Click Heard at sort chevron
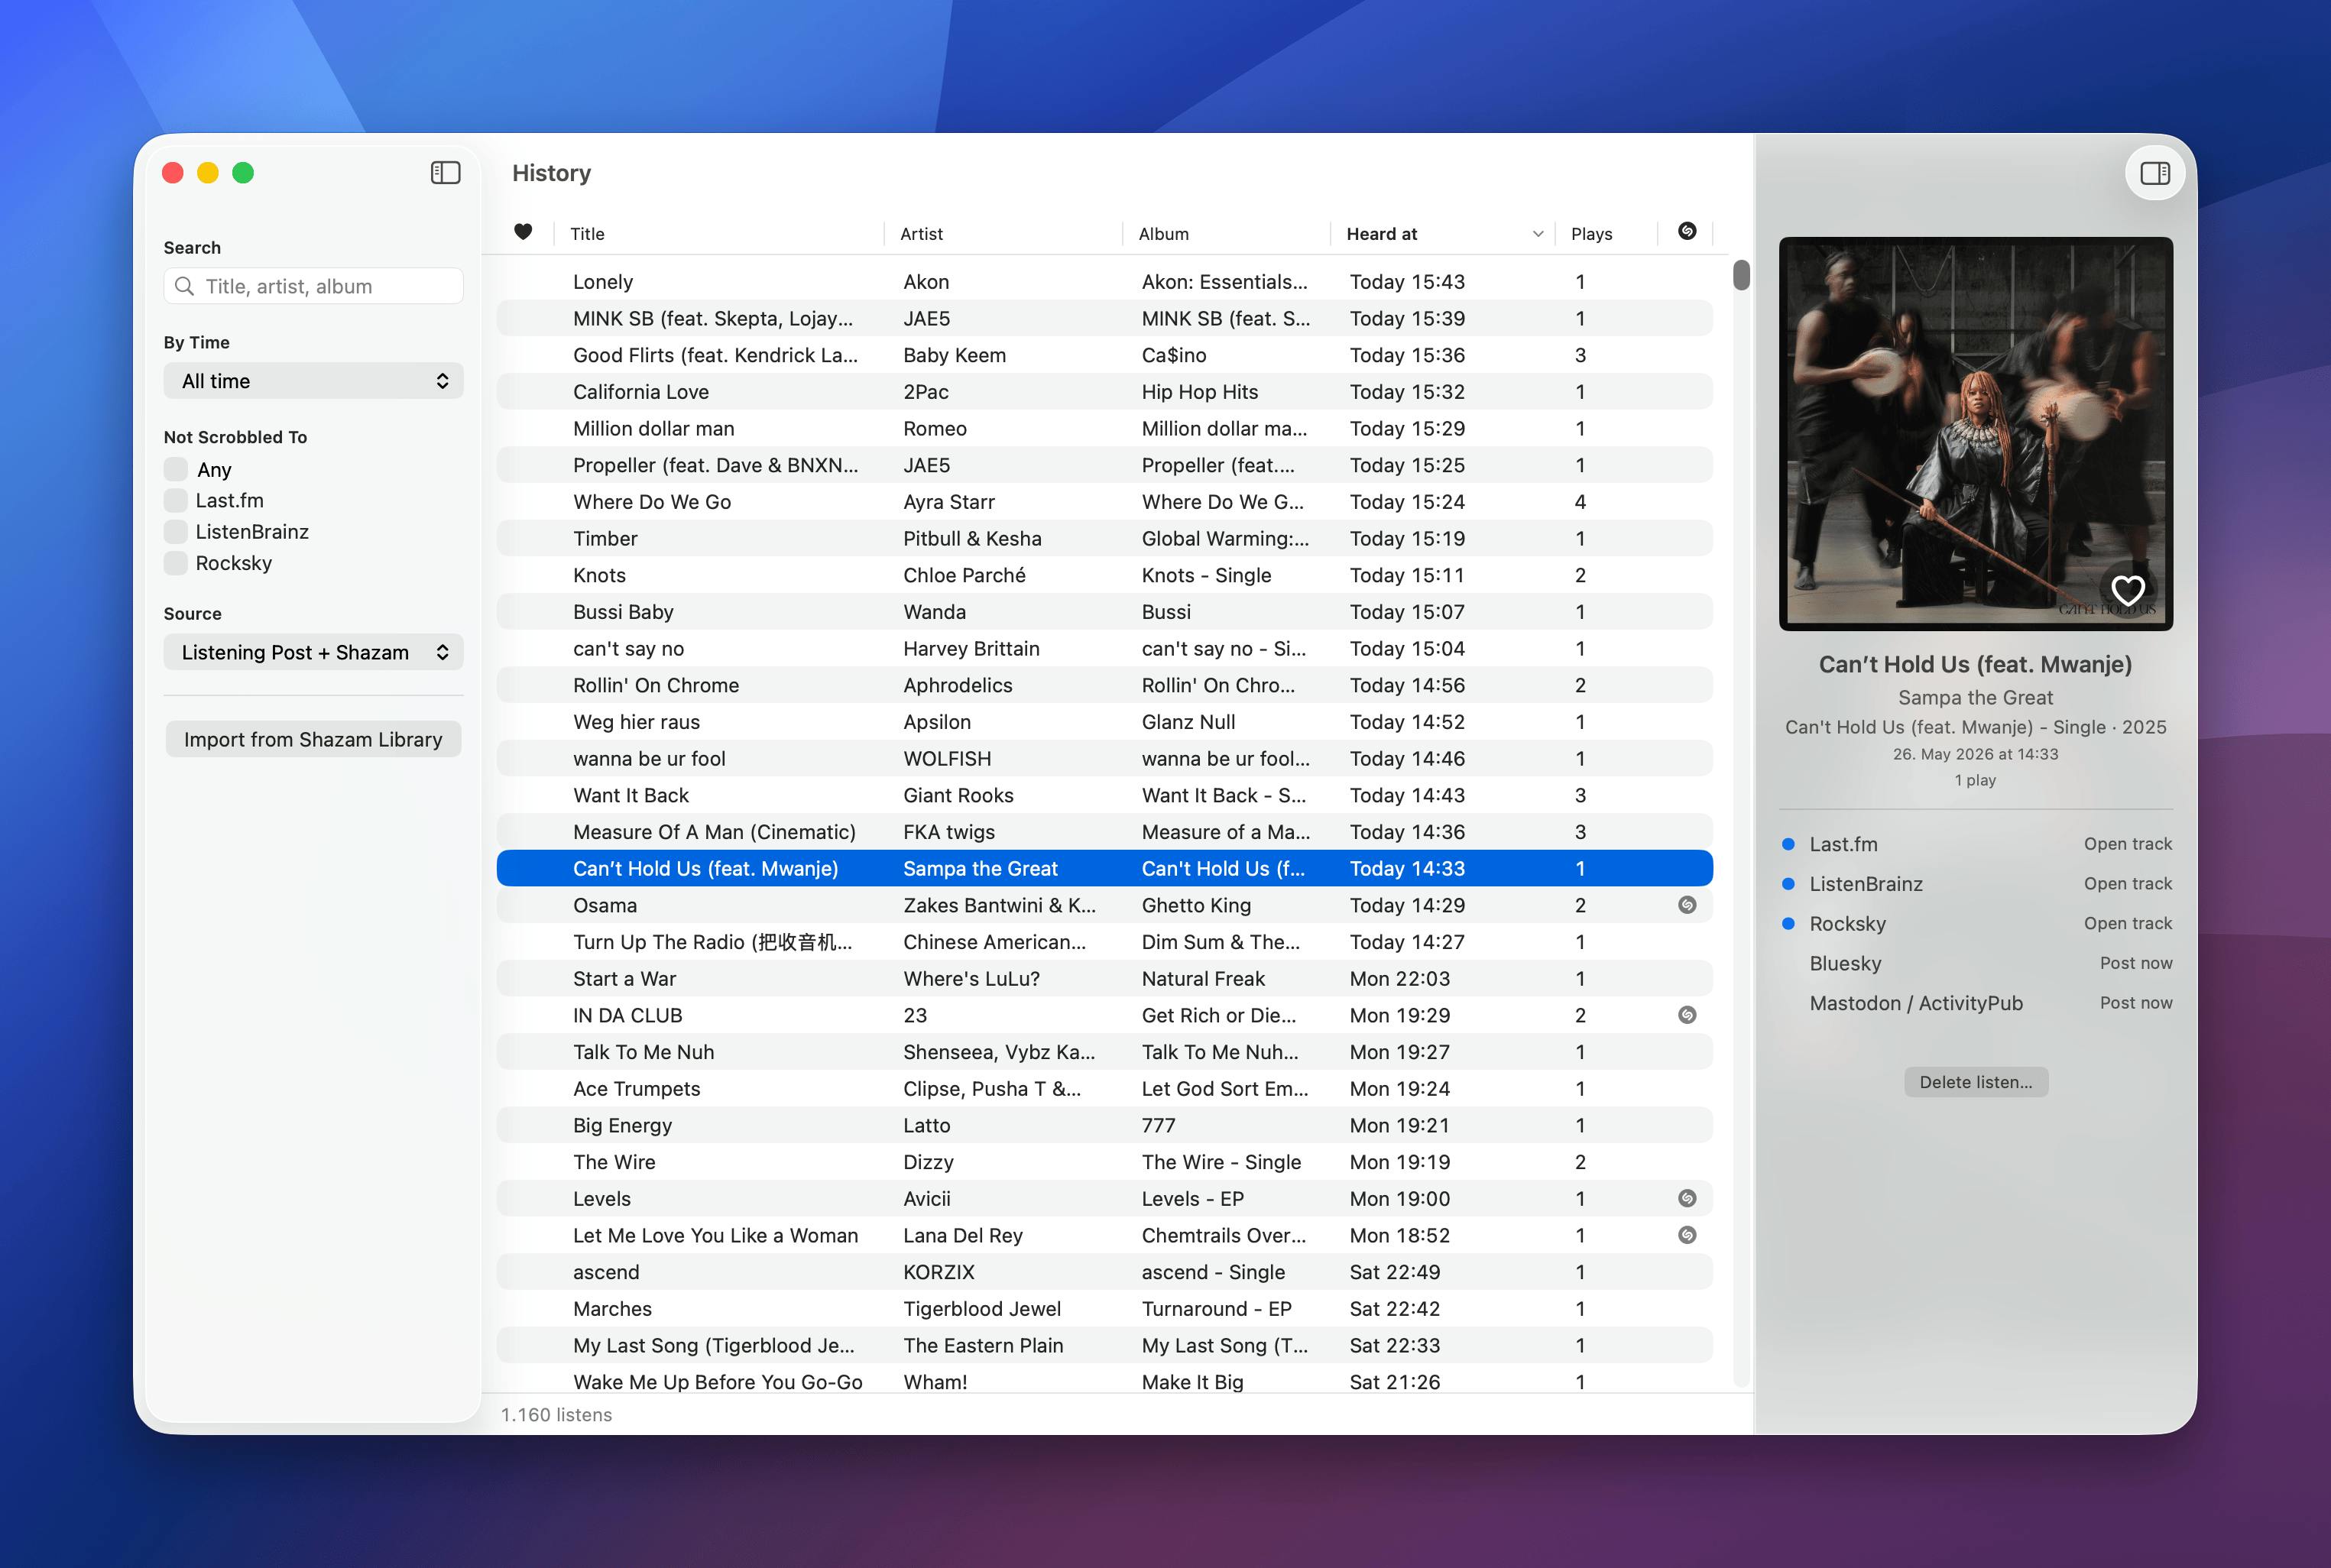 pyautogui.click(x=1538, y=234)
